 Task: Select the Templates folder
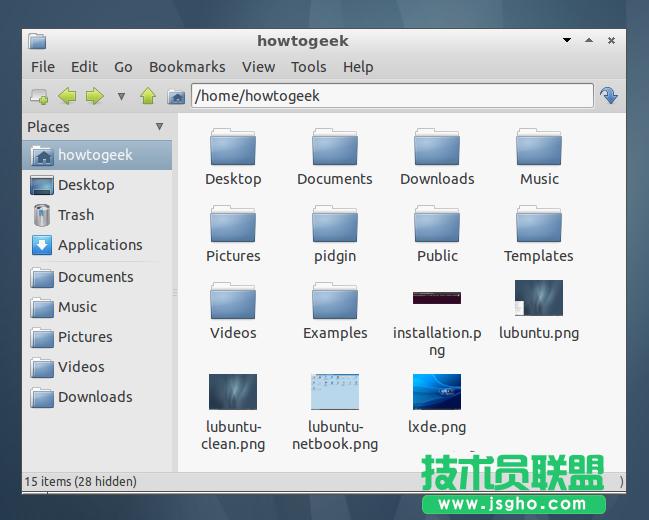click(539, 234)
